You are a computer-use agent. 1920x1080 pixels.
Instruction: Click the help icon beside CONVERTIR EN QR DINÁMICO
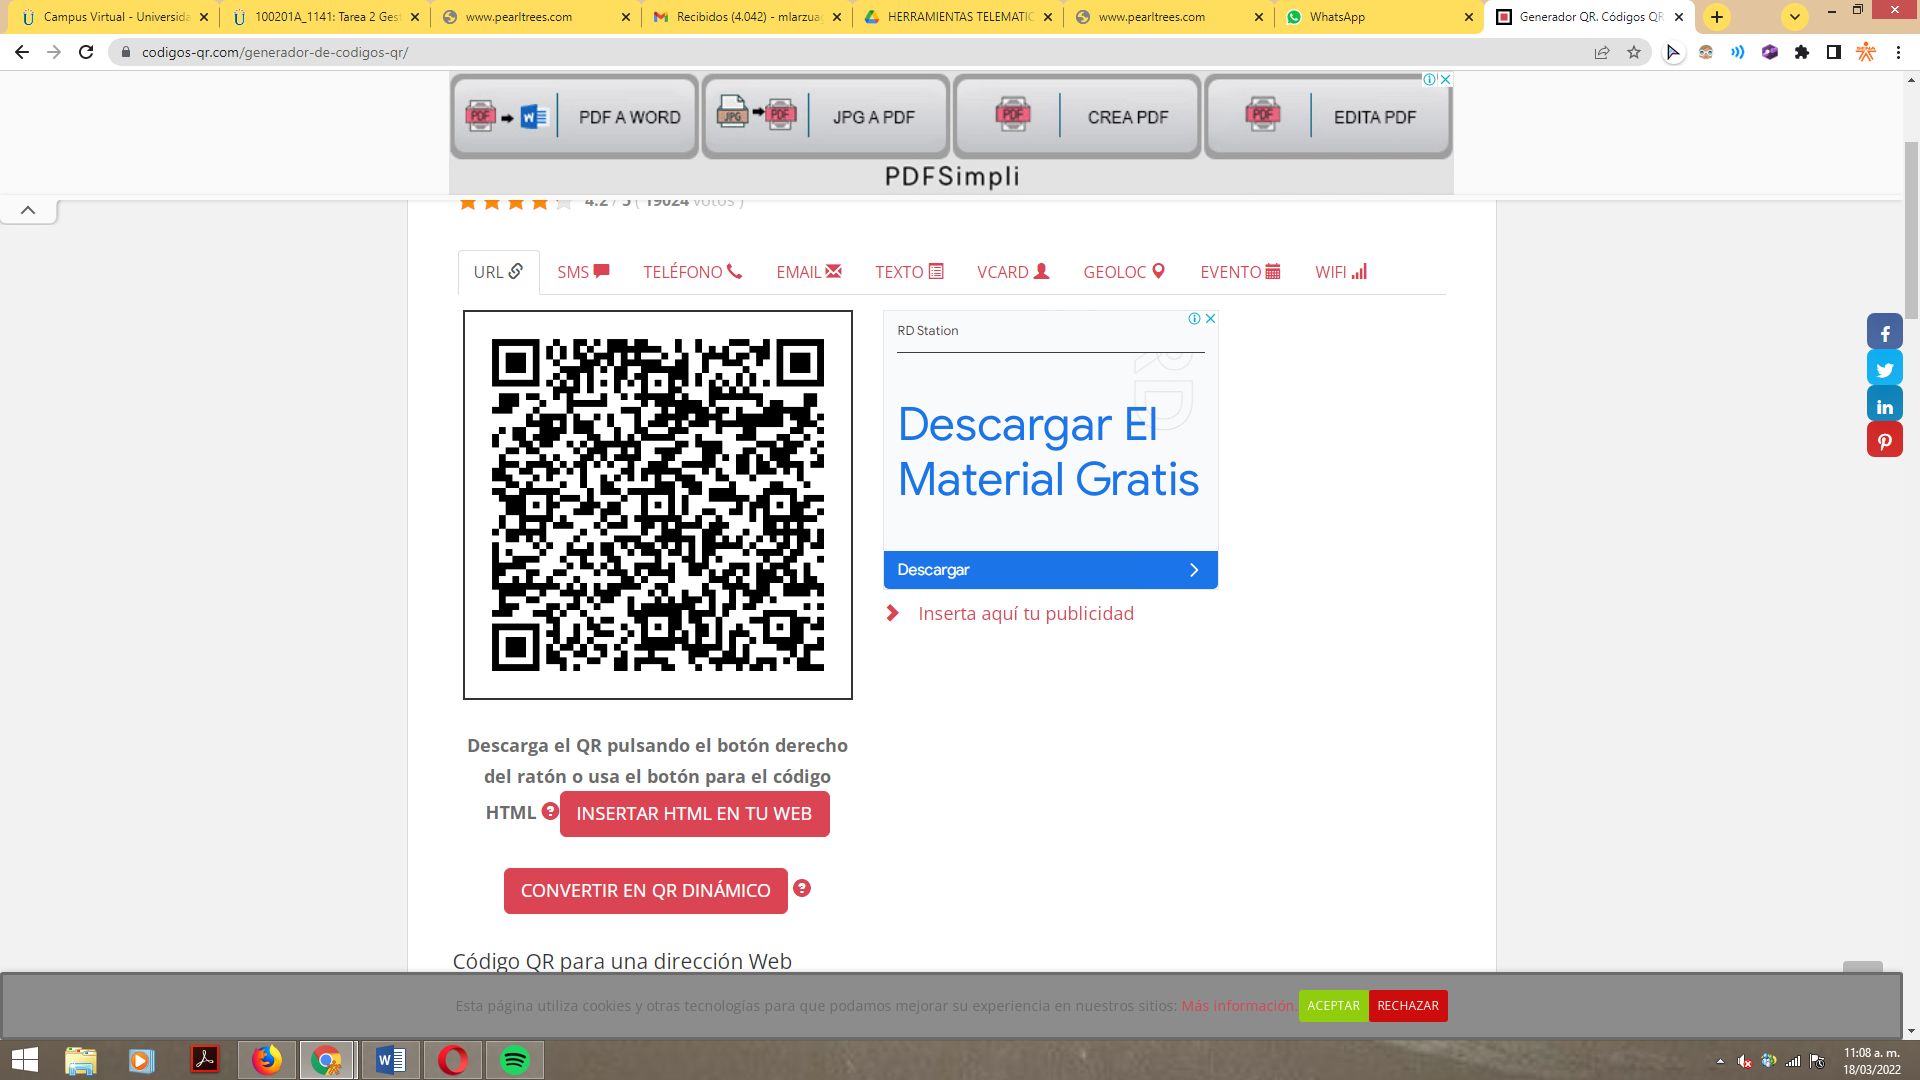(x=803, y=888)
